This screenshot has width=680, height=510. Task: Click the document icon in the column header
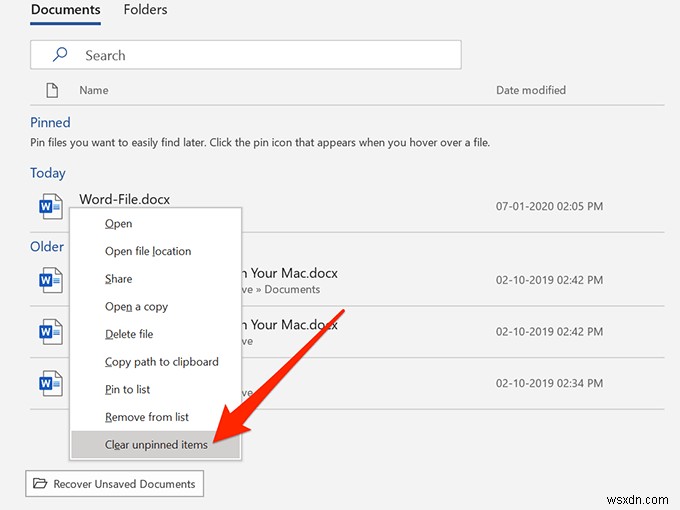(x=52, y=90)
